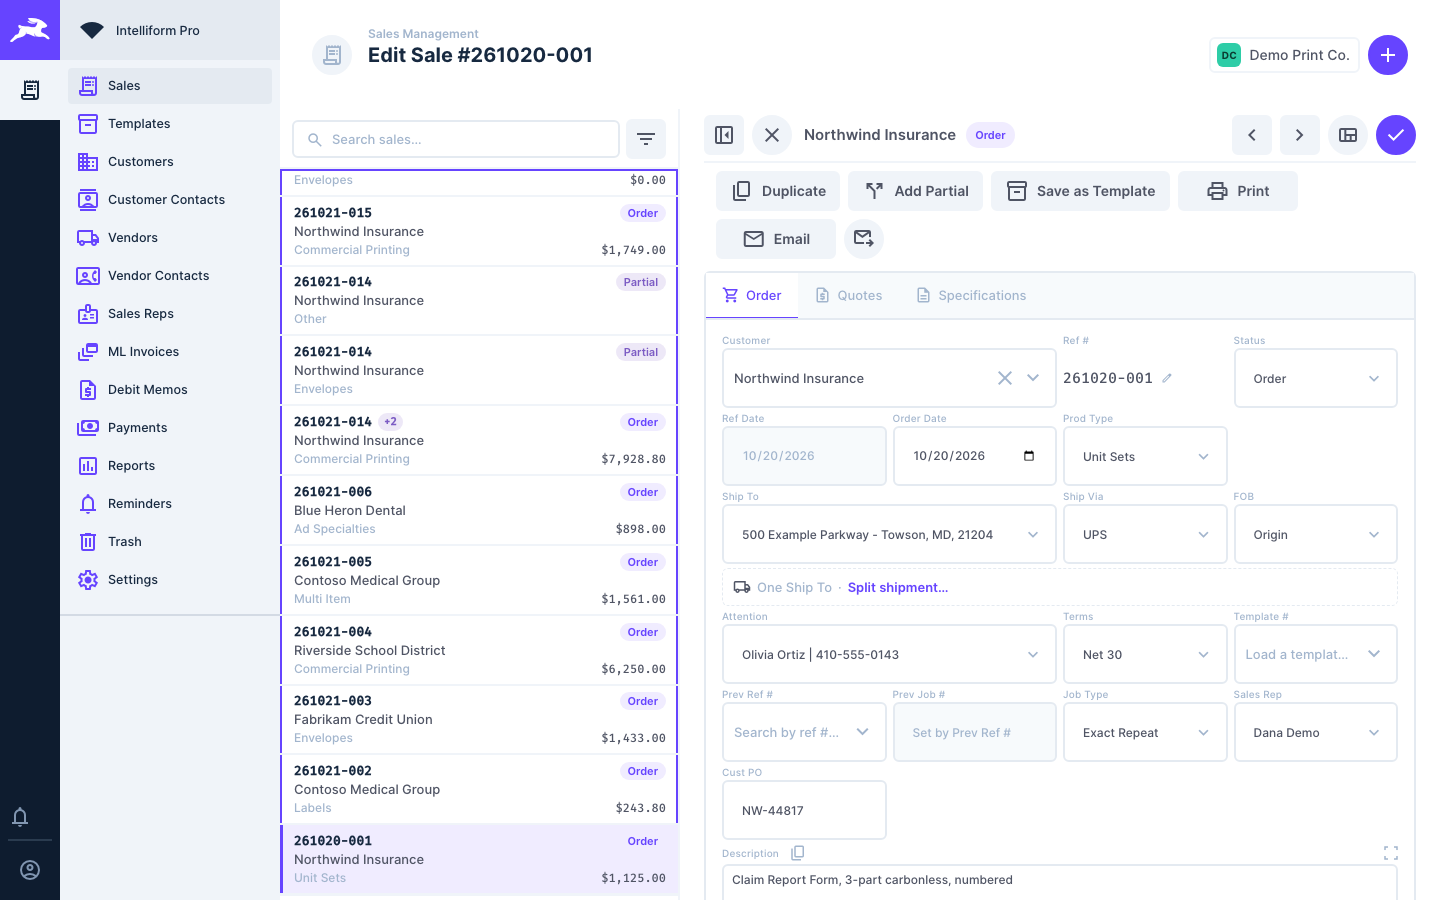Open the Prod Type dropdown showing Unit Sets
The image size is (1440, 900).
tap(1145, 456)
